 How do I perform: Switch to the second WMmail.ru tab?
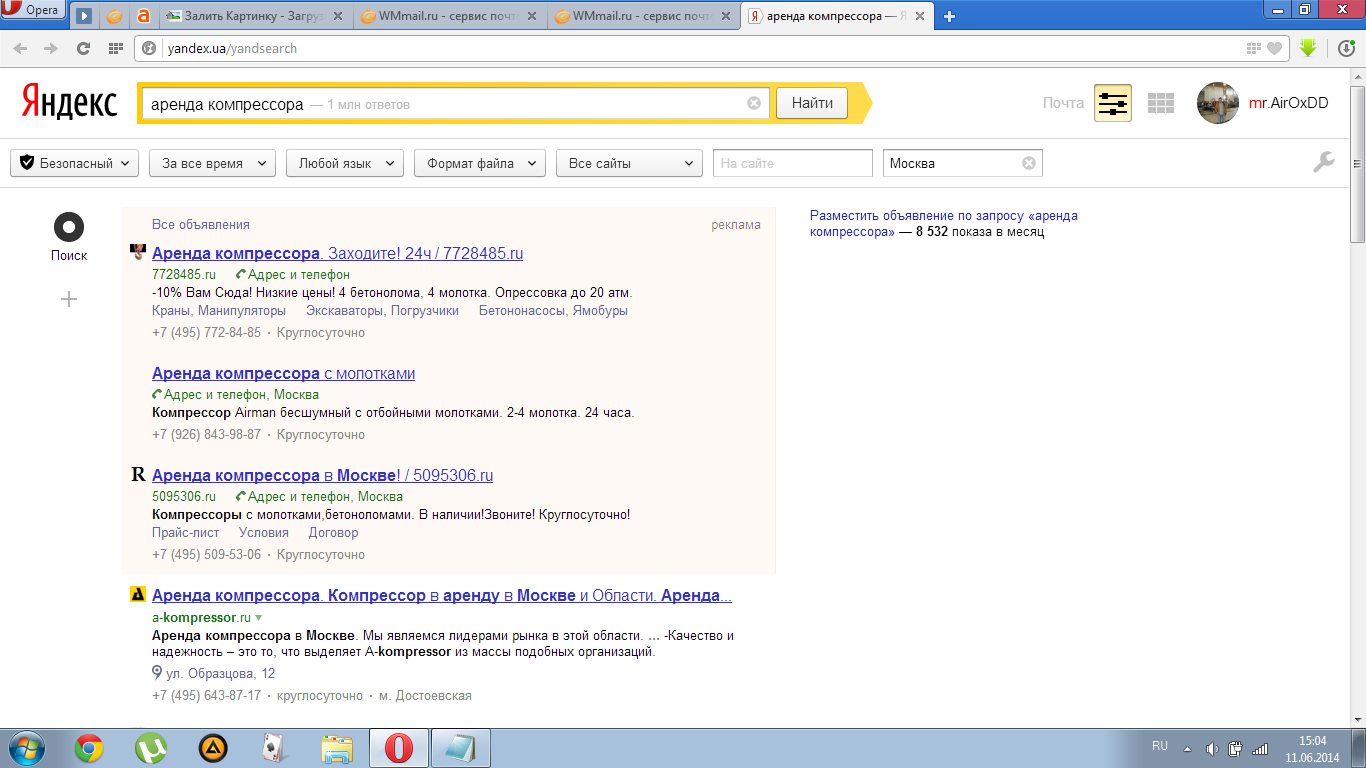point(643,16)
